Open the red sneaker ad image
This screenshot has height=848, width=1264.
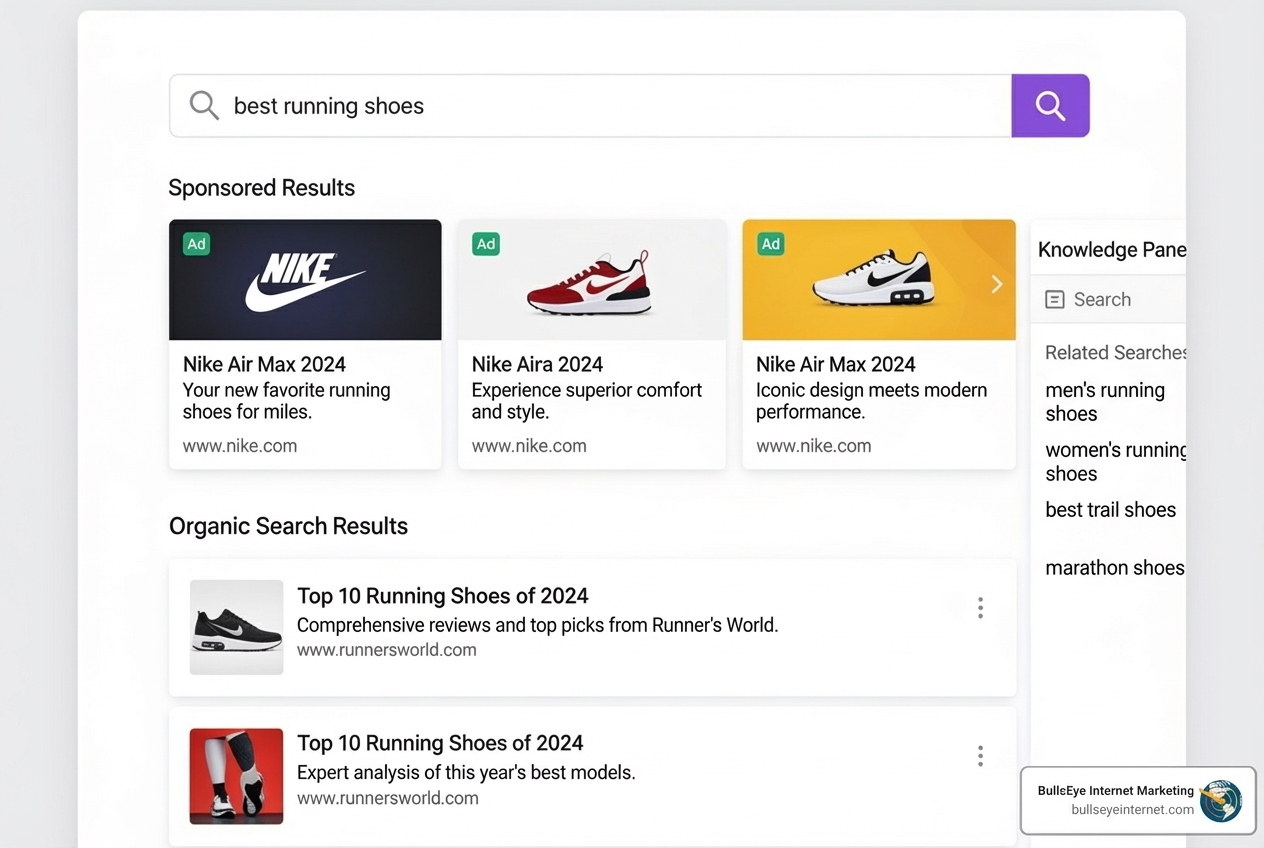tap(592, 280)
